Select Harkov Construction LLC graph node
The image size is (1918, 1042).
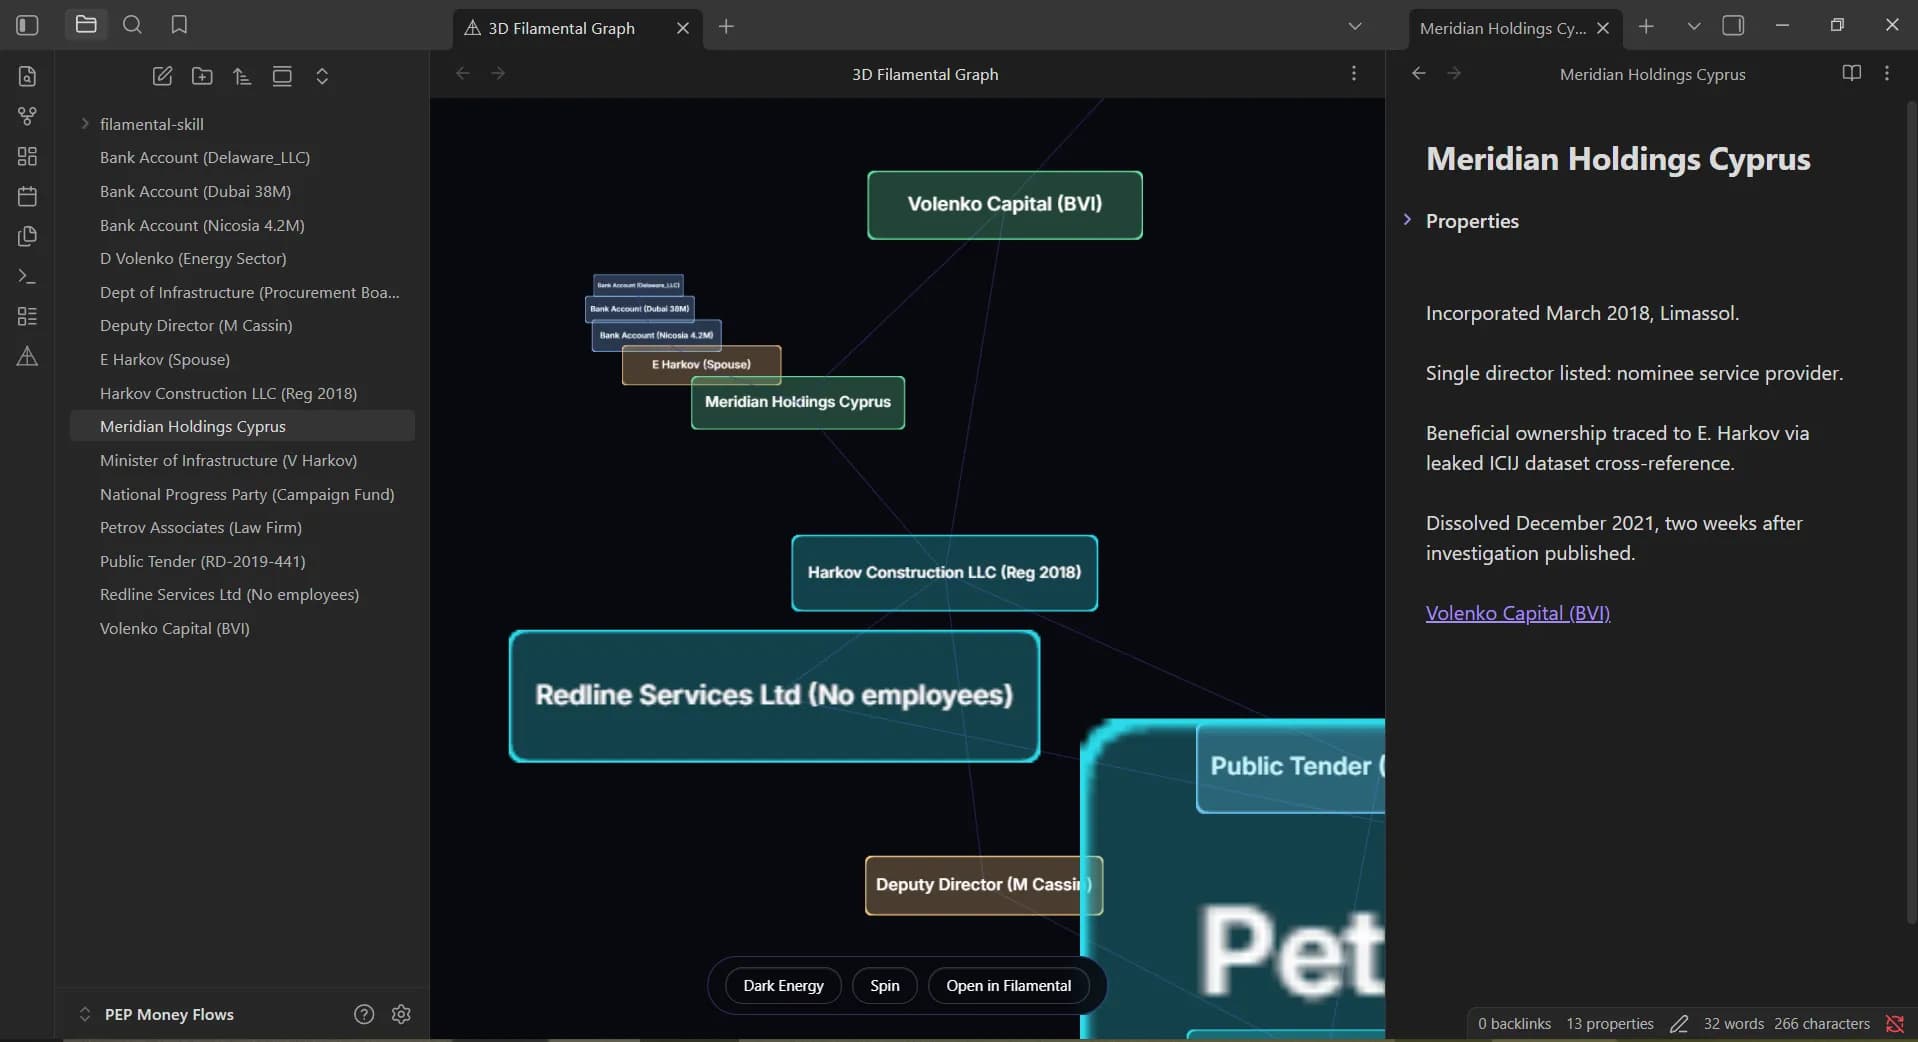944,573
